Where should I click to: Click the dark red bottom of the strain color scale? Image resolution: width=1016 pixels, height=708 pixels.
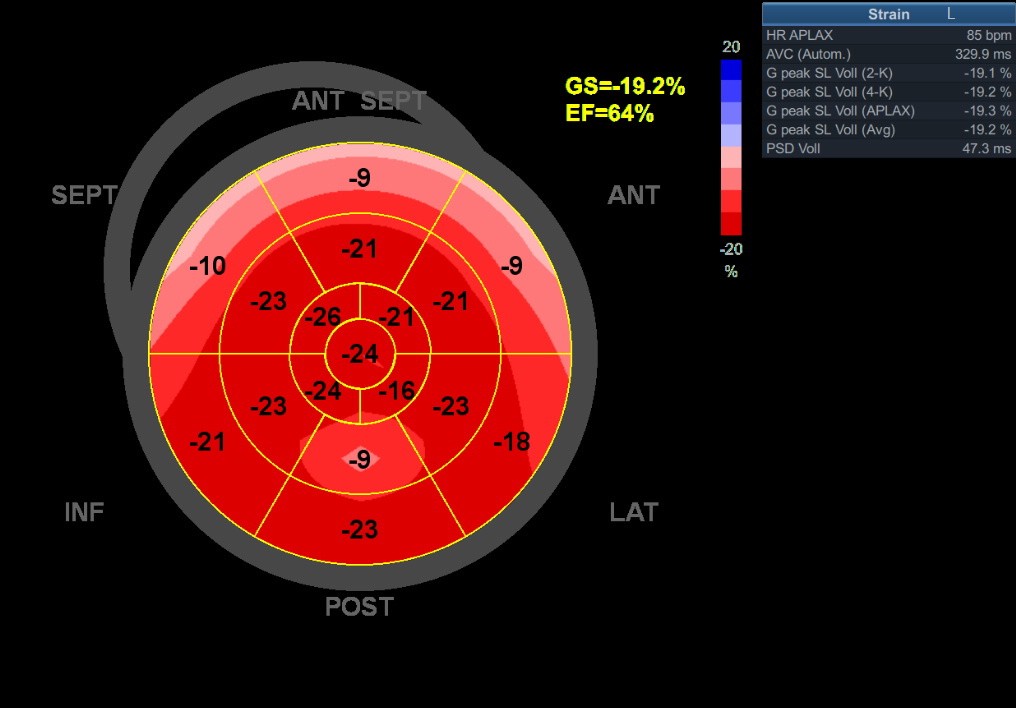(731, 223)
